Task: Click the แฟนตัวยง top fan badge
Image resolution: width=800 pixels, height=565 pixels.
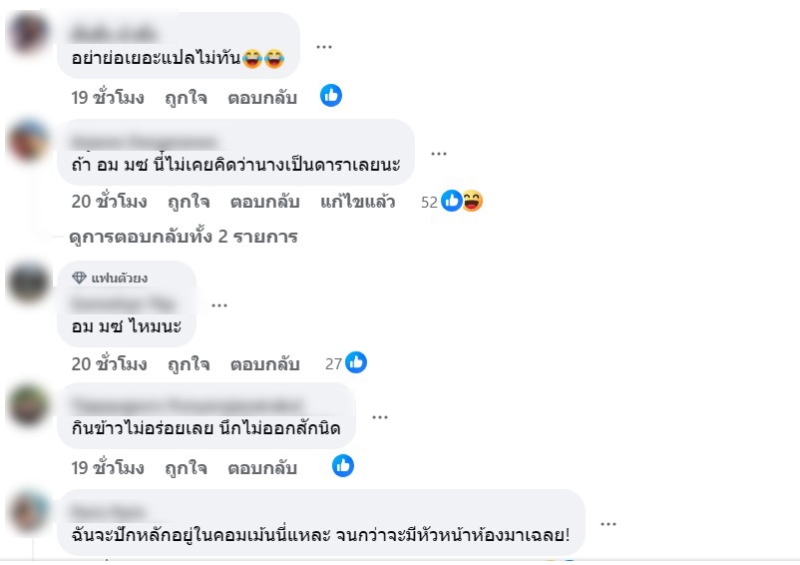Action: pyautogui.click(x=110, y=278)
